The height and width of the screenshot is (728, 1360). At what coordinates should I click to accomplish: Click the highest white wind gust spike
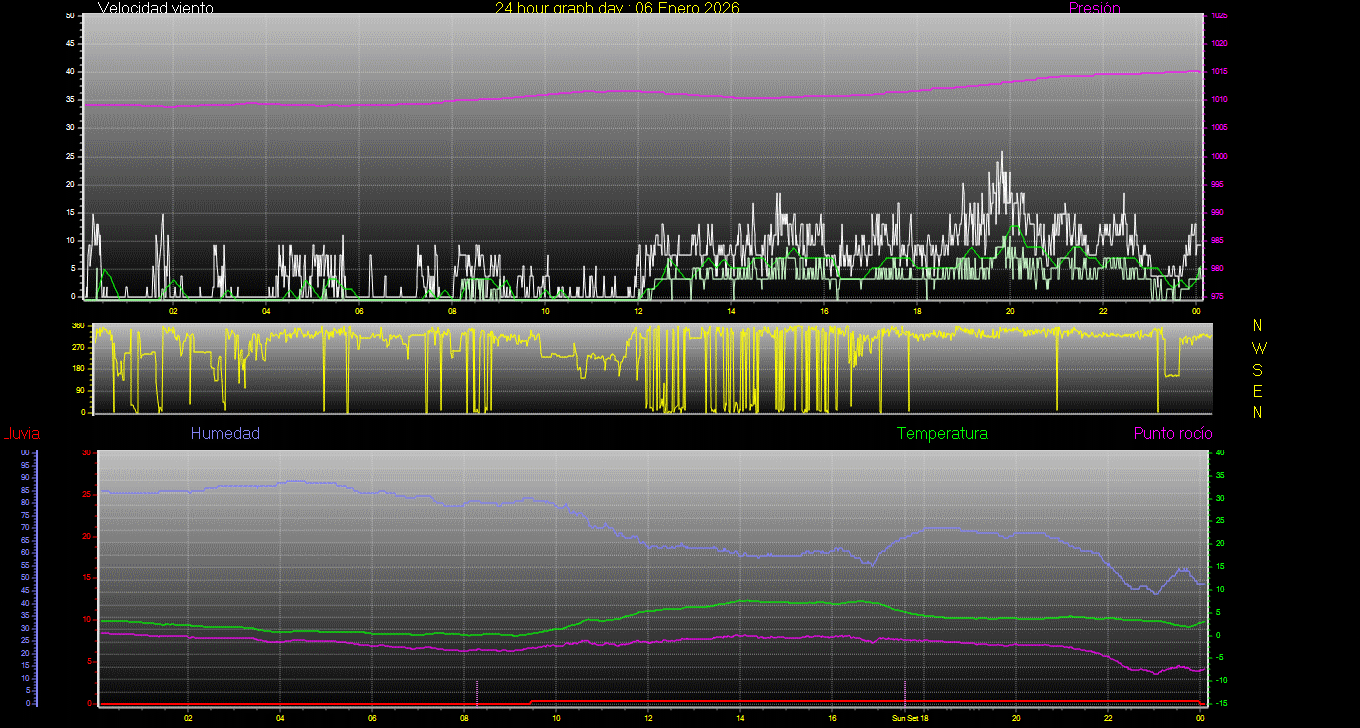(x=1001, y=153)
